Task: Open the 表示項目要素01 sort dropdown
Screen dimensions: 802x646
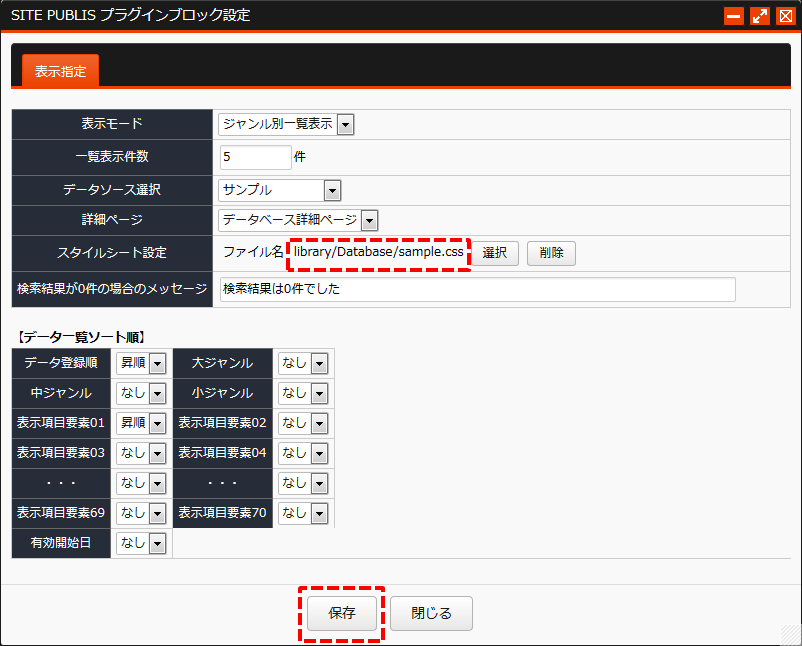Action: [x=141, y=424]
